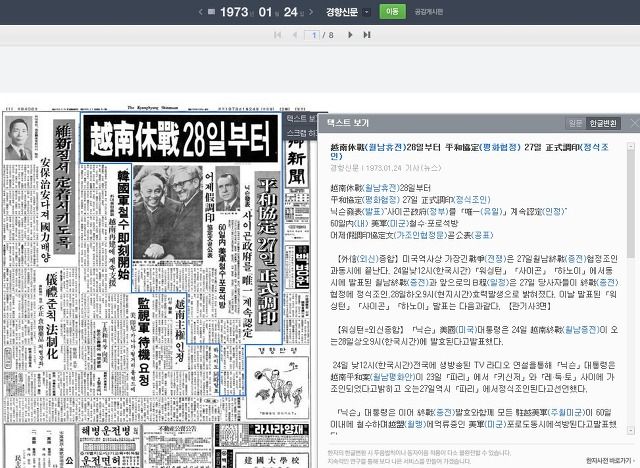
Task: Click 정식조인 link in second summary line
Action: point(471,200)
